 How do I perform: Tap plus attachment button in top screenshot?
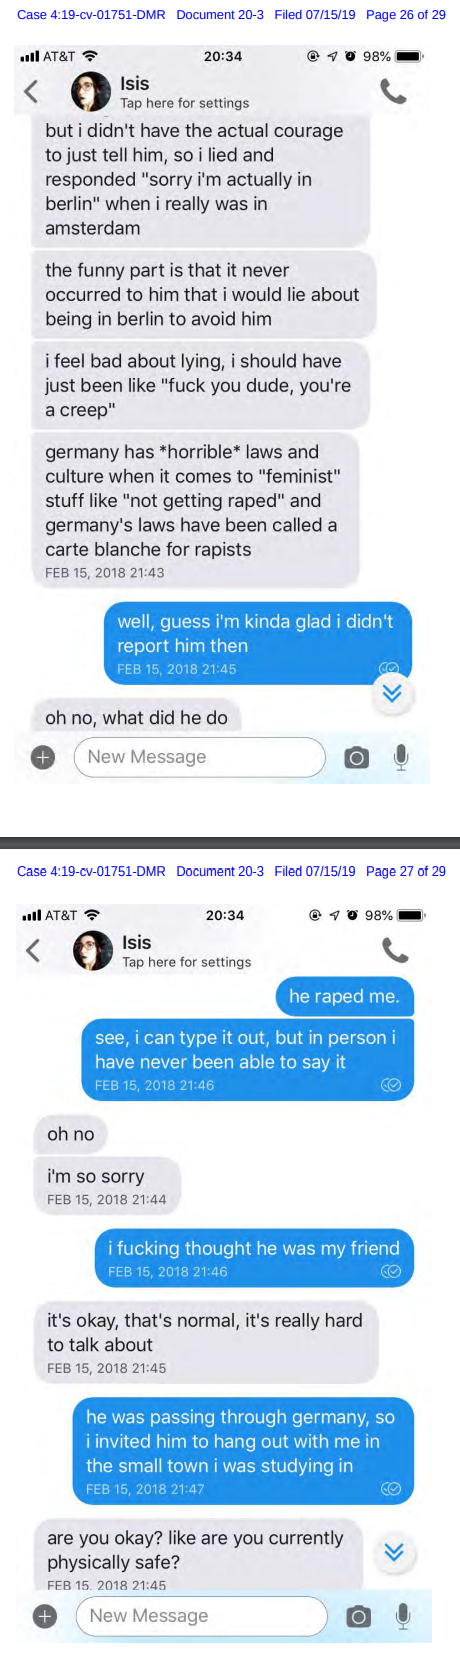pyautogui.click(x=43, y=758)
